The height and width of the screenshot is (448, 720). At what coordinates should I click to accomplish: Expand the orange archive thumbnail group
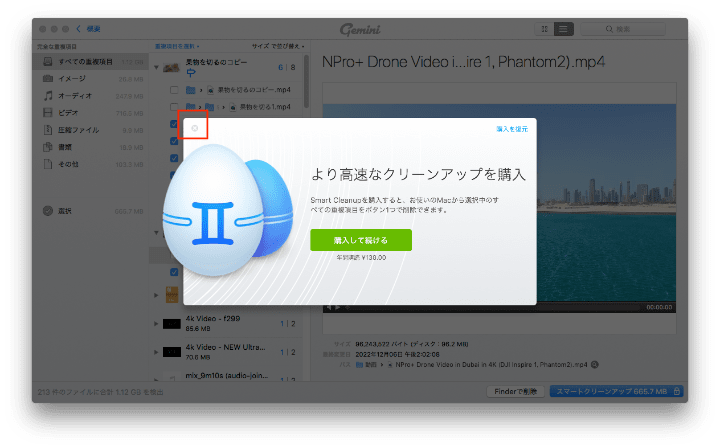pyautogui.click(x=156, y=295)
